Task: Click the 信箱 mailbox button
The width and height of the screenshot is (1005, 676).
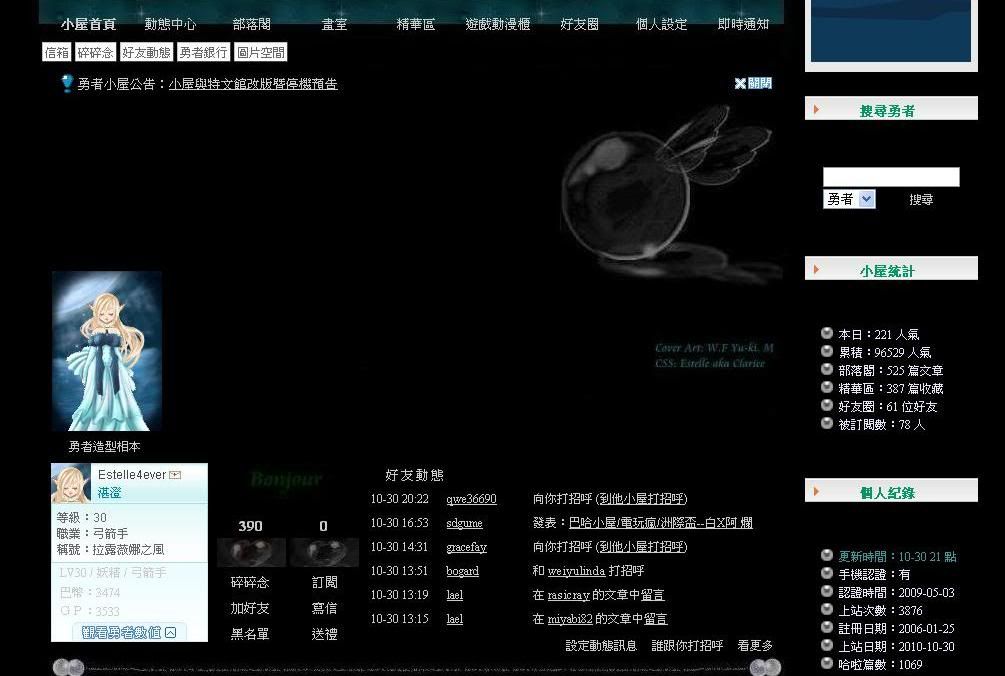Action: [x=57, y=53]
